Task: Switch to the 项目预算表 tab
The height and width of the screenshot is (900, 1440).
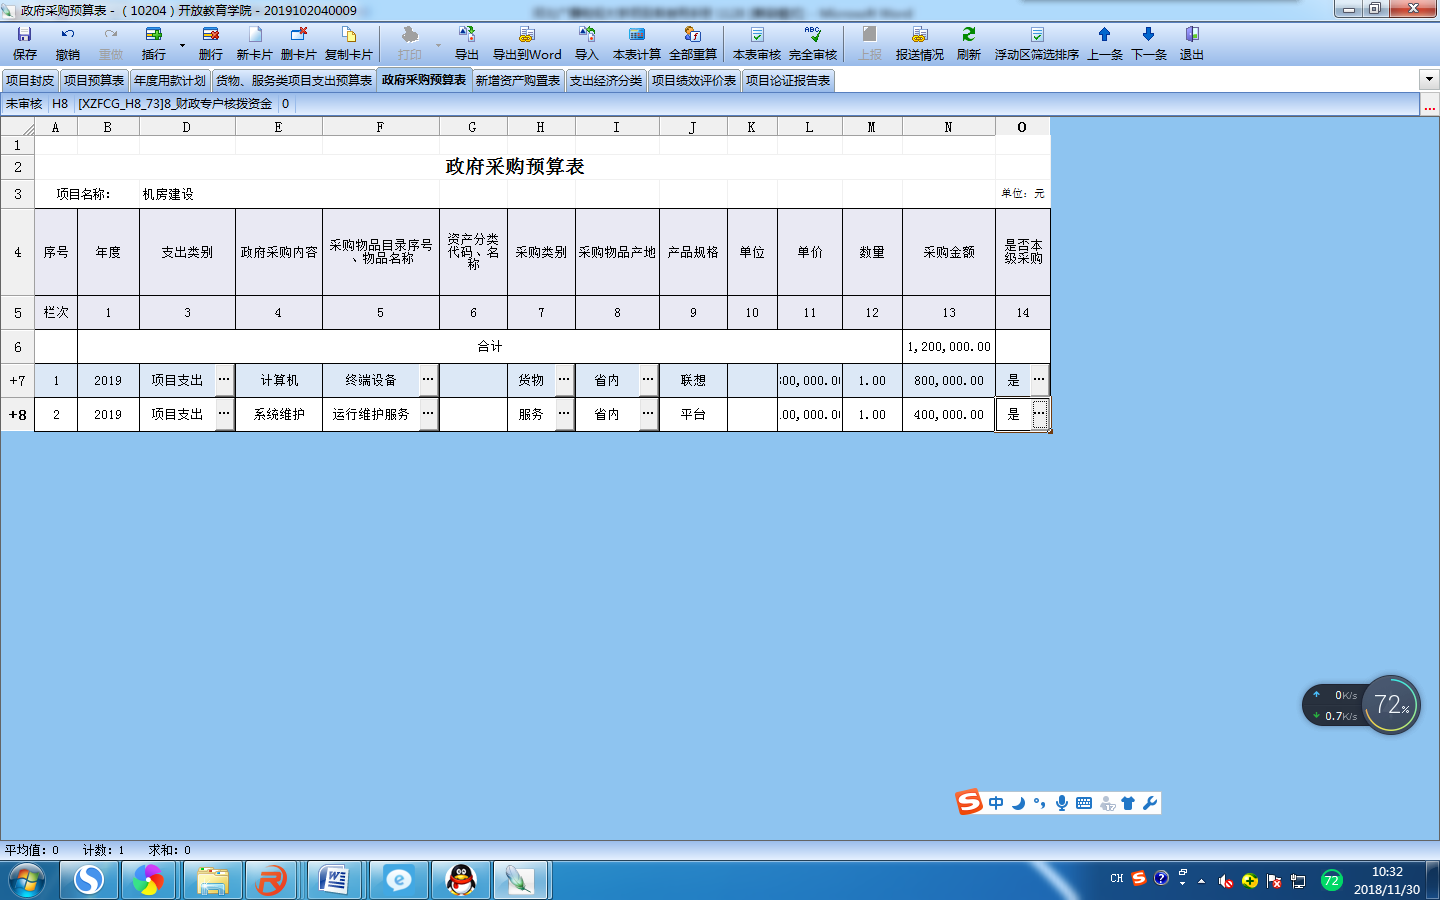Action: tap(94, 81)
